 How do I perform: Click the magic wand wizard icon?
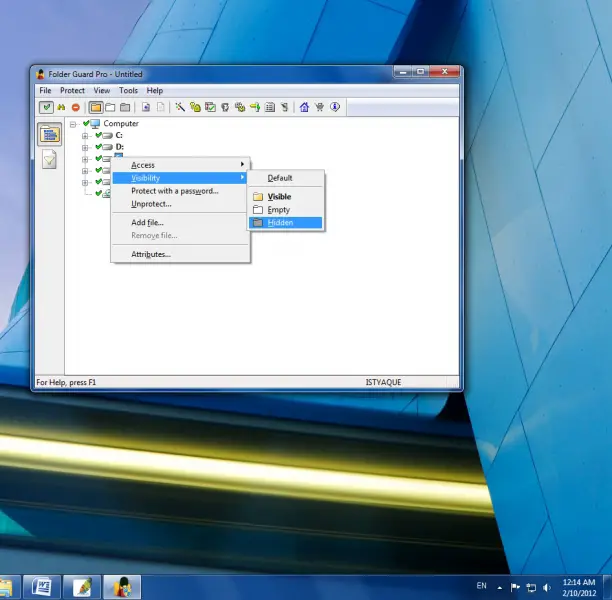pyautogui.click(x=180, y=107)
